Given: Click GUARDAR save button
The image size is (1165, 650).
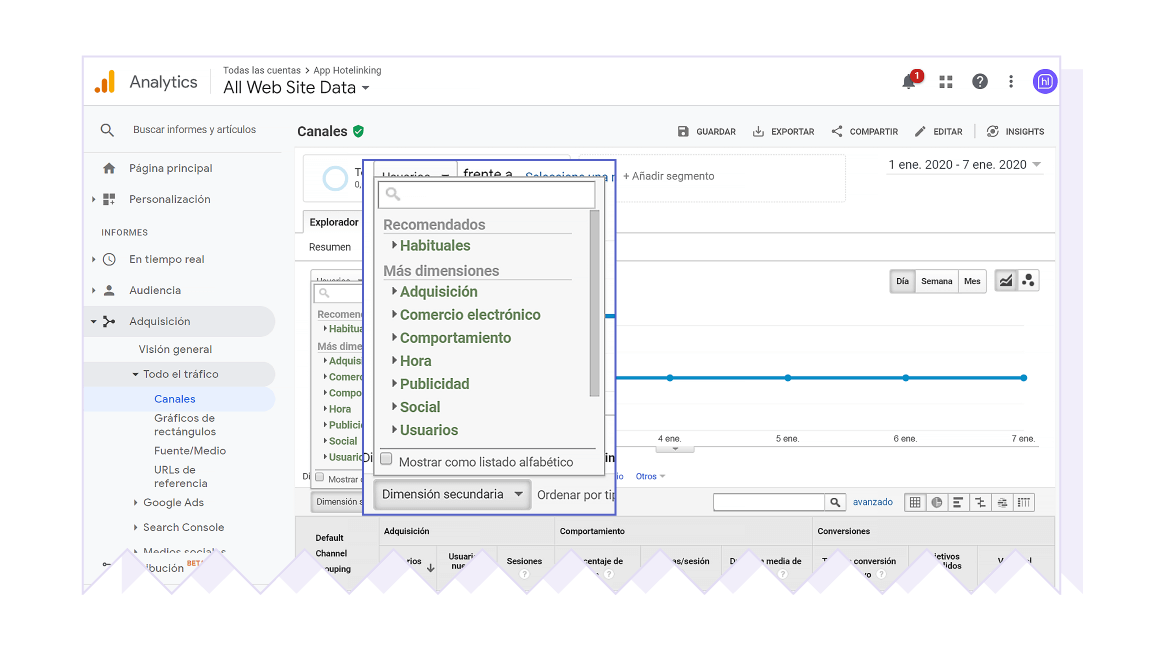Looking at the screenshot, I should [x=707, y=131].
